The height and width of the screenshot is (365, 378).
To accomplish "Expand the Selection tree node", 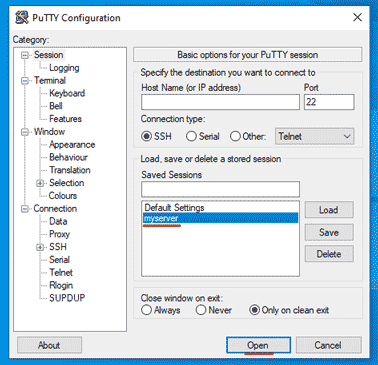I will pyautogui.click(x=40, y=183).
